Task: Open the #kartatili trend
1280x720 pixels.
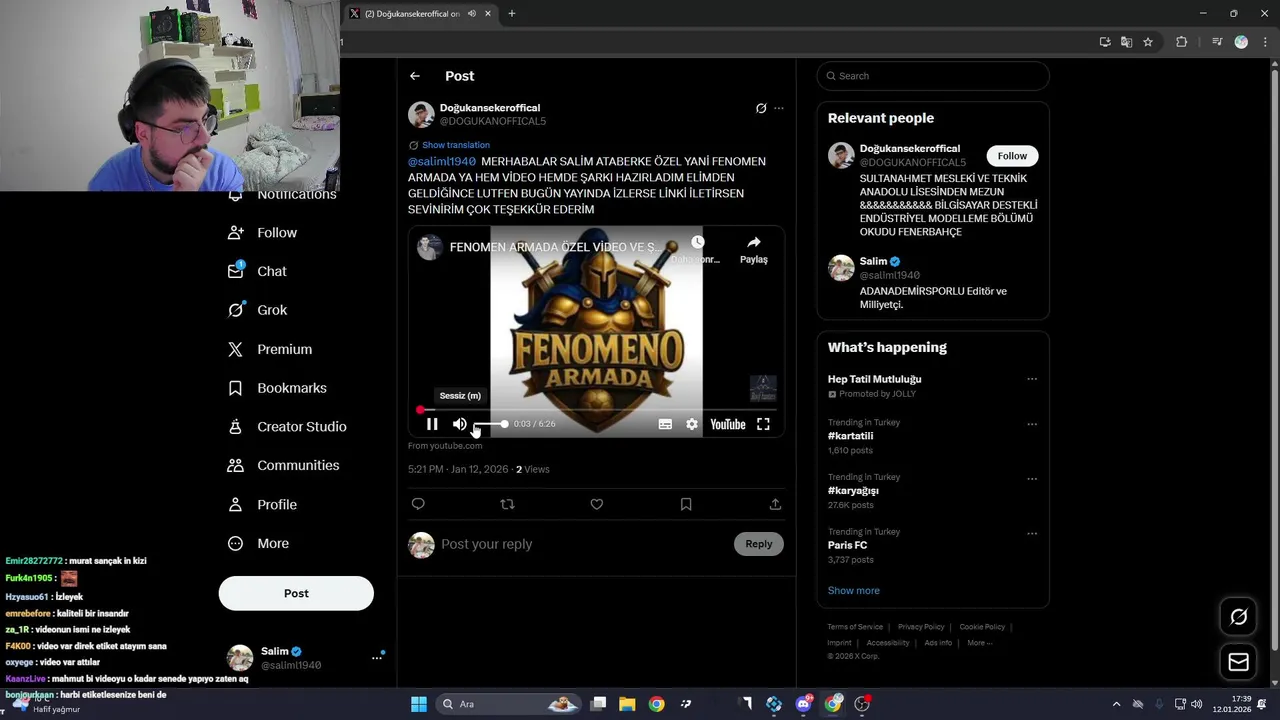Action: (850, 436)
